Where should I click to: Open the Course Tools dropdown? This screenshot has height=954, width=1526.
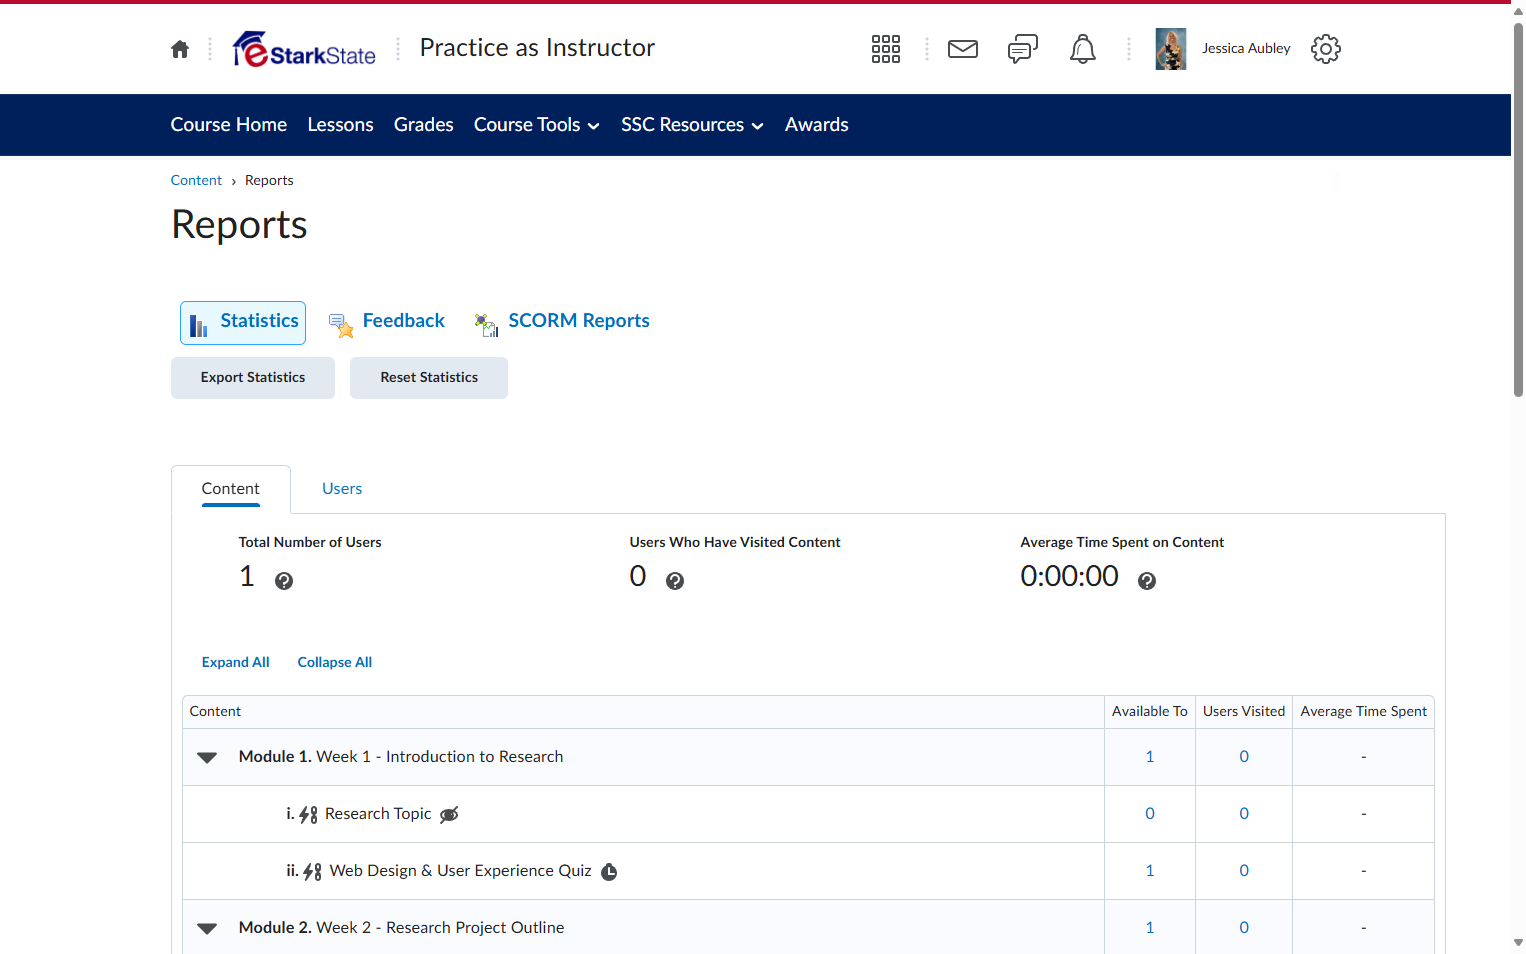[537, 125]
